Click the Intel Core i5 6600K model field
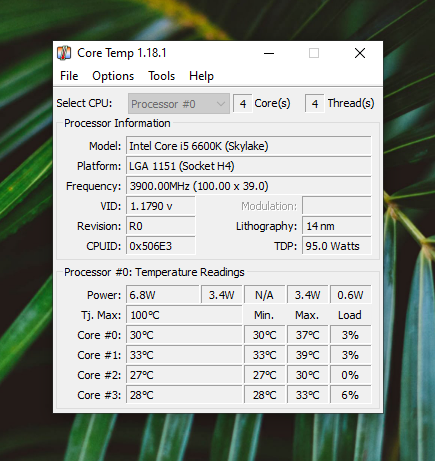This screenshot has height=461, width=435. 249,146
